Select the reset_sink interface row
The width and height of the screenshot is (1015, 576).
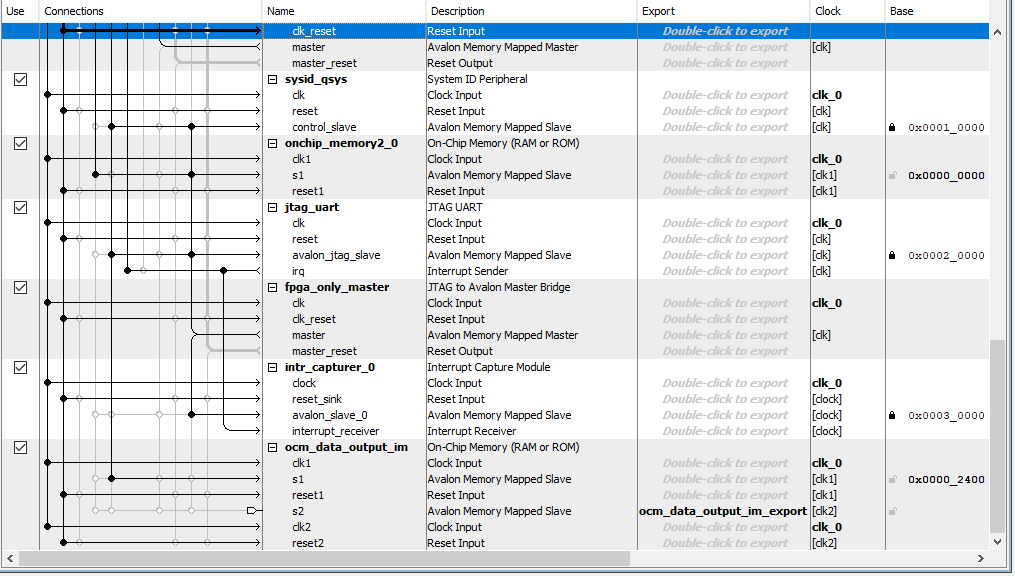point(317,399)
